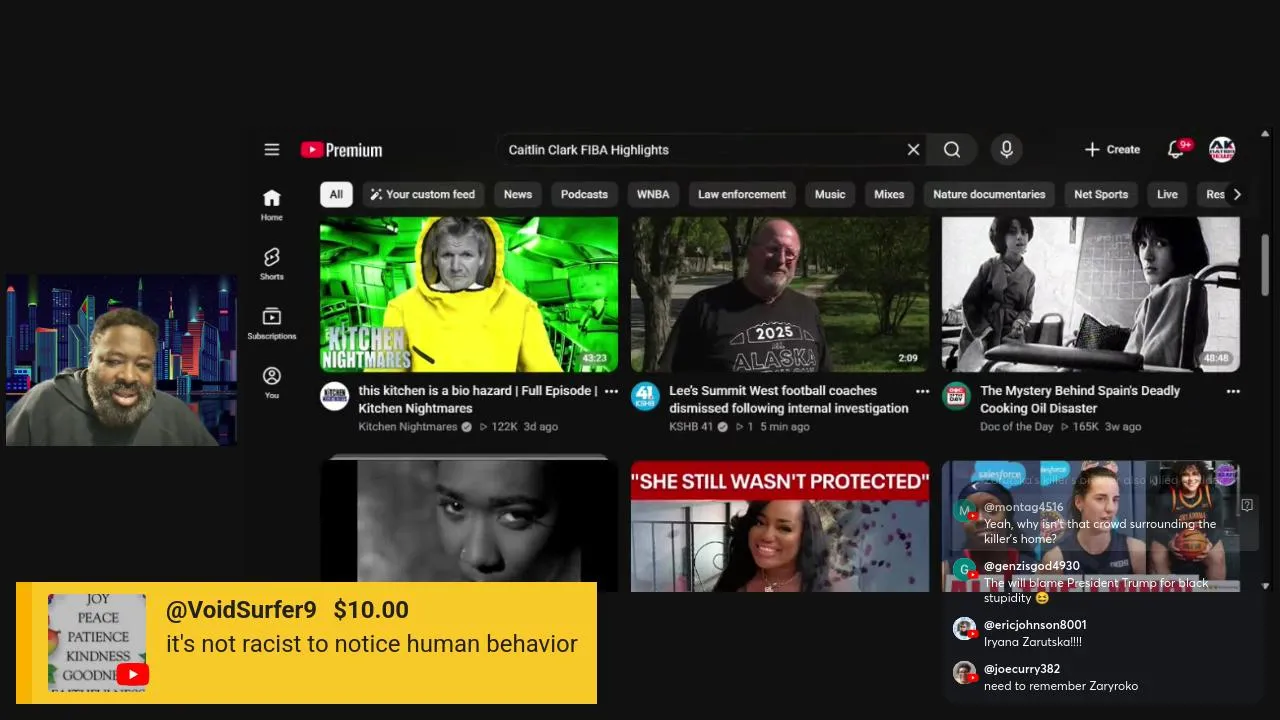Select the Net Sports chip

[1101, 194]
